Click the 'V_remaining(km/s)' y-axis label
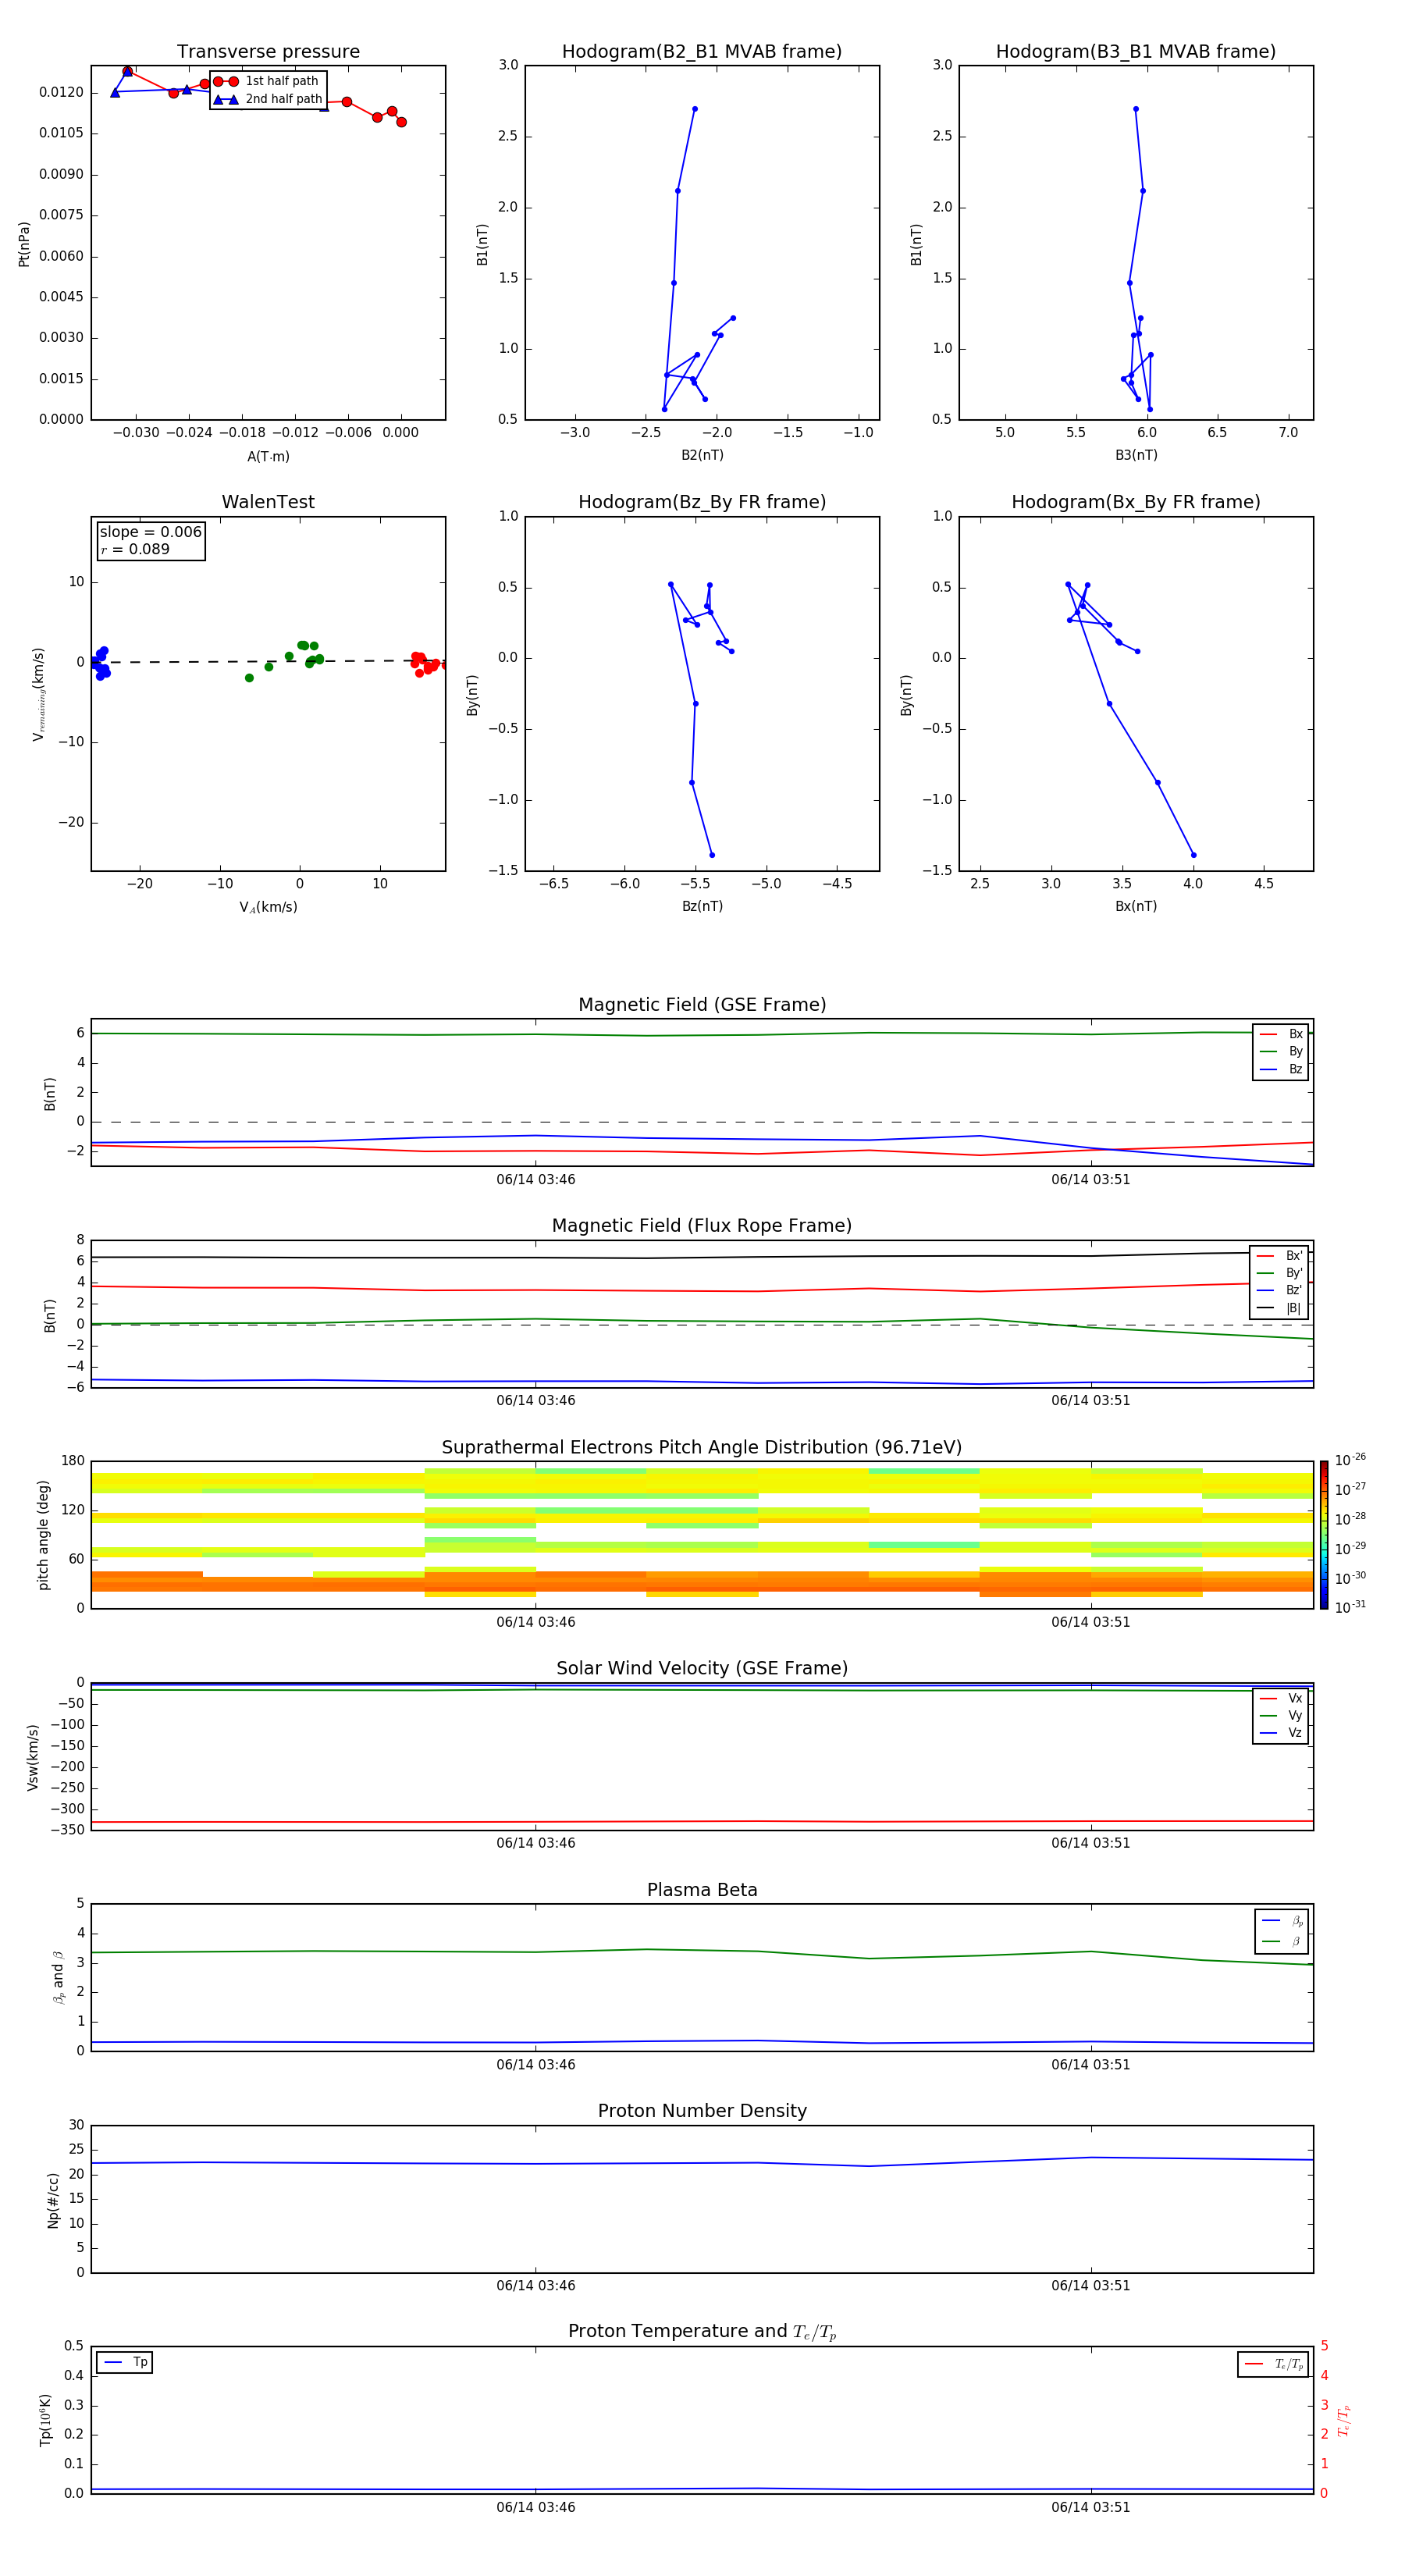Screen dimensions: 1405x2576 pos(38,694)
